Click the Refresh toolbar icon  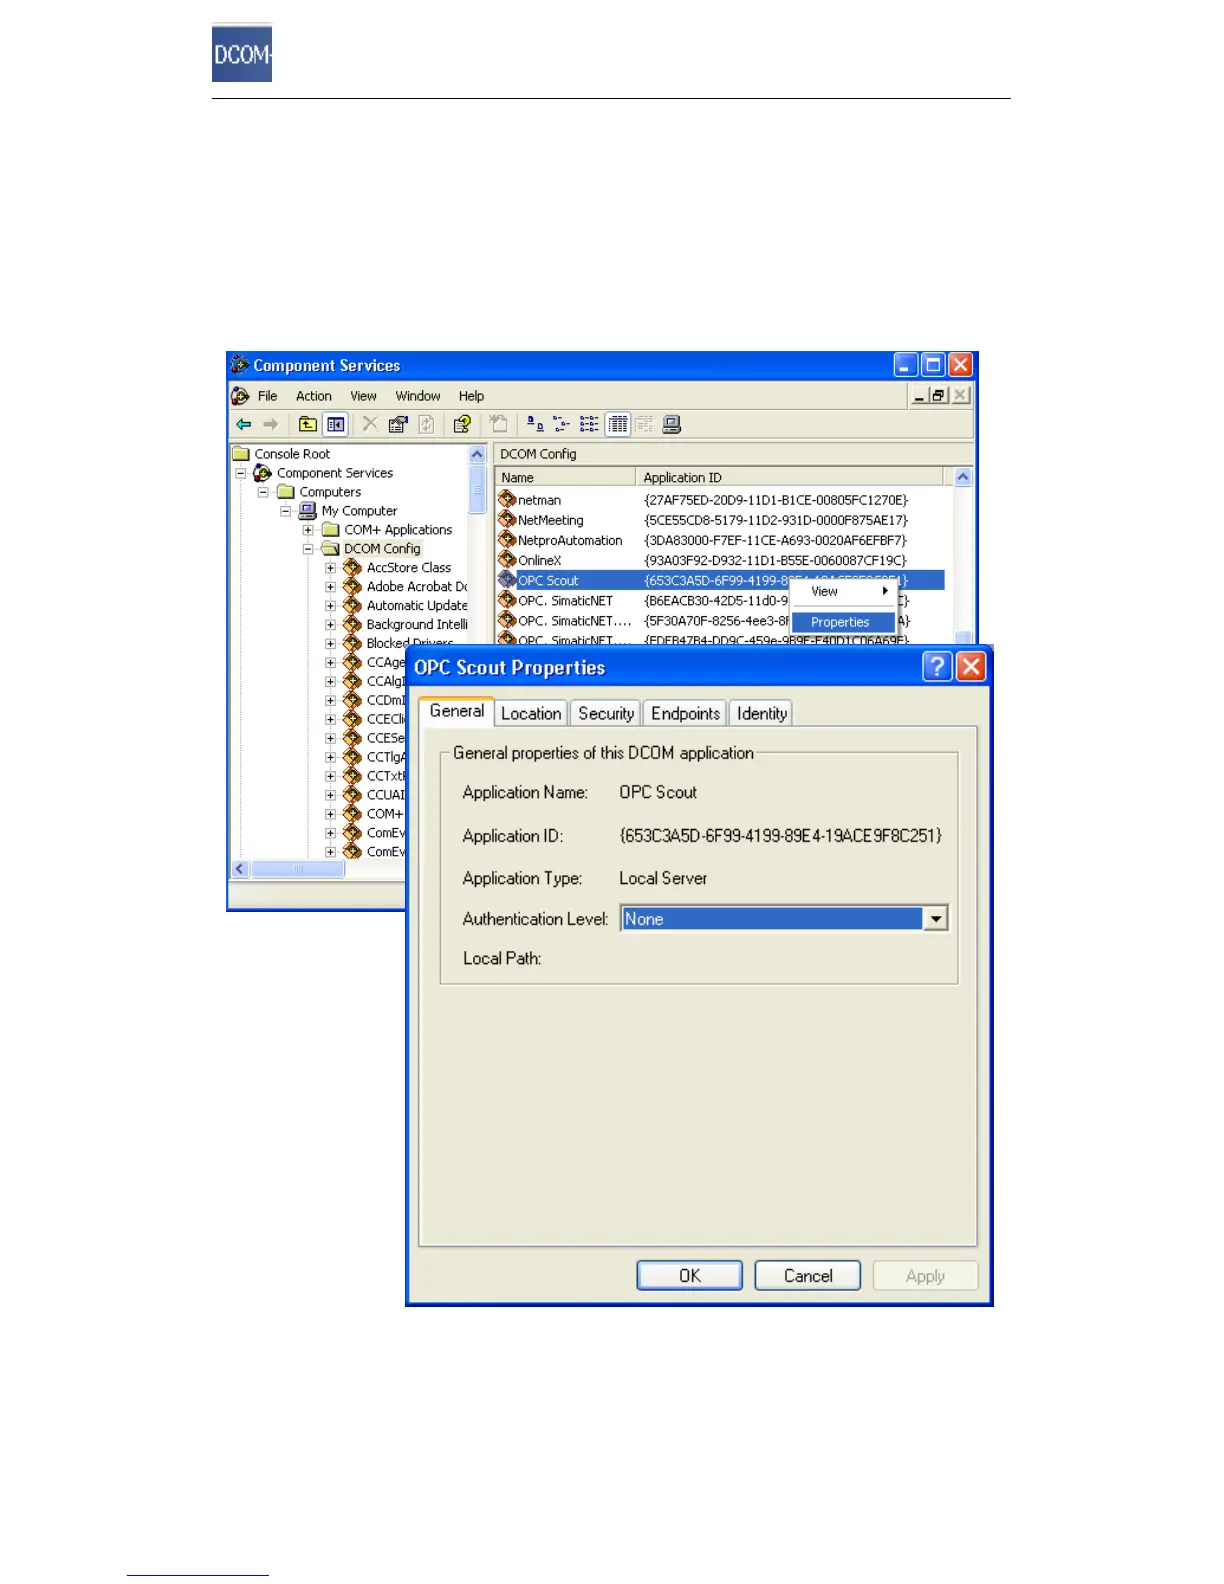click(x=426, y=424)
